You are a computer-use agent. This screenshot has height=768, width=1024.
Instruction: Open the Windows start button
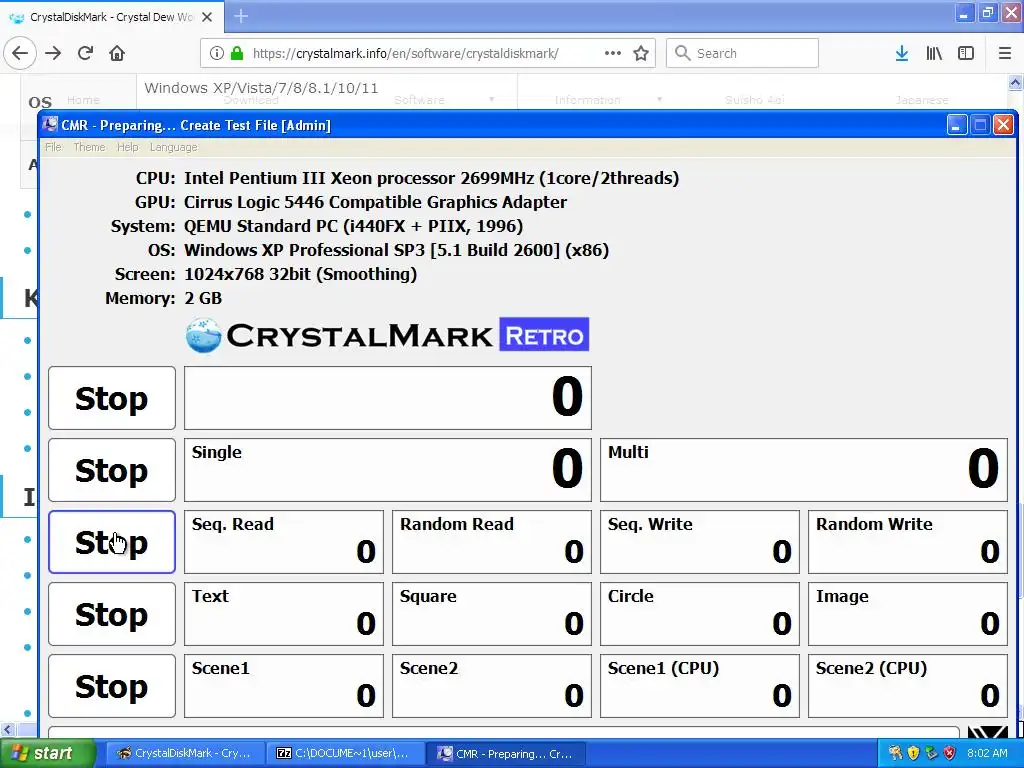point(46,753)
